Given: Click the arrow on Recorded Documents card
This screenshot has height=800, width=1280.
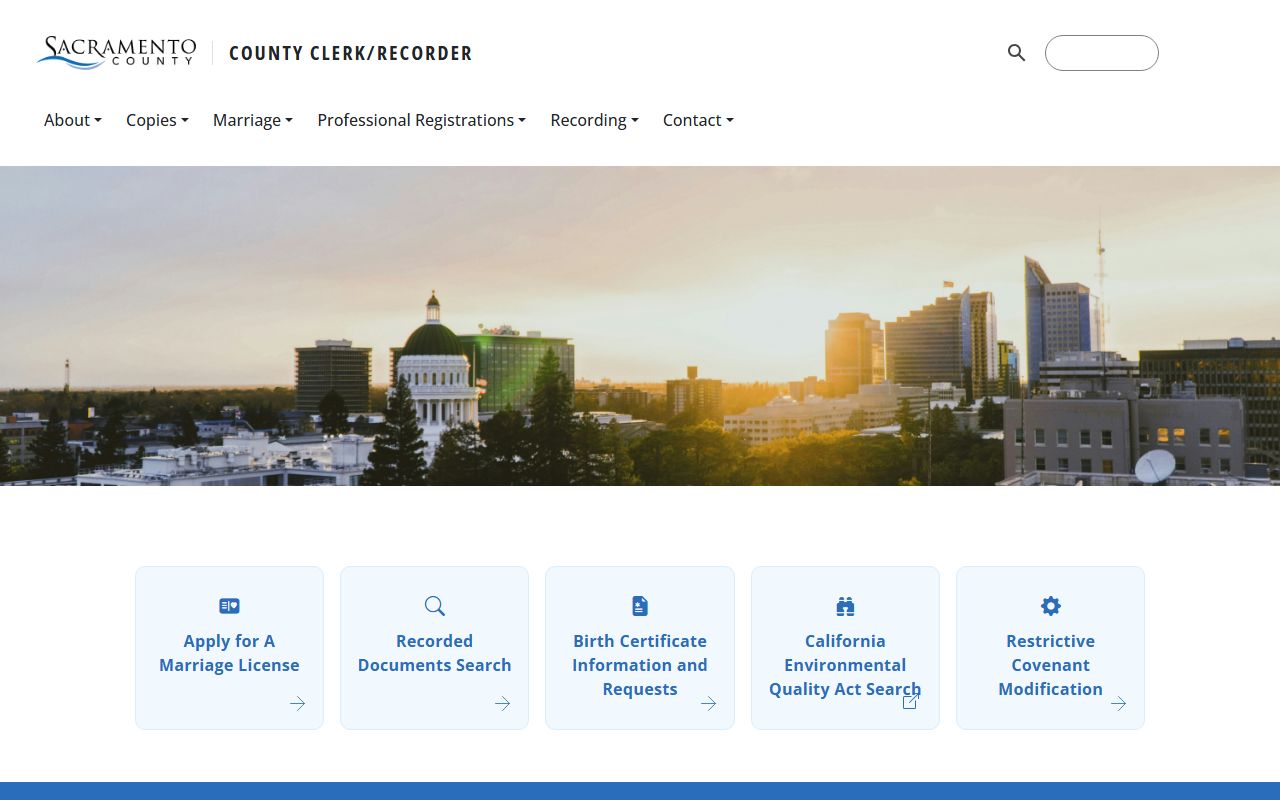Looking at the screenshot, I should coord(502,704).
